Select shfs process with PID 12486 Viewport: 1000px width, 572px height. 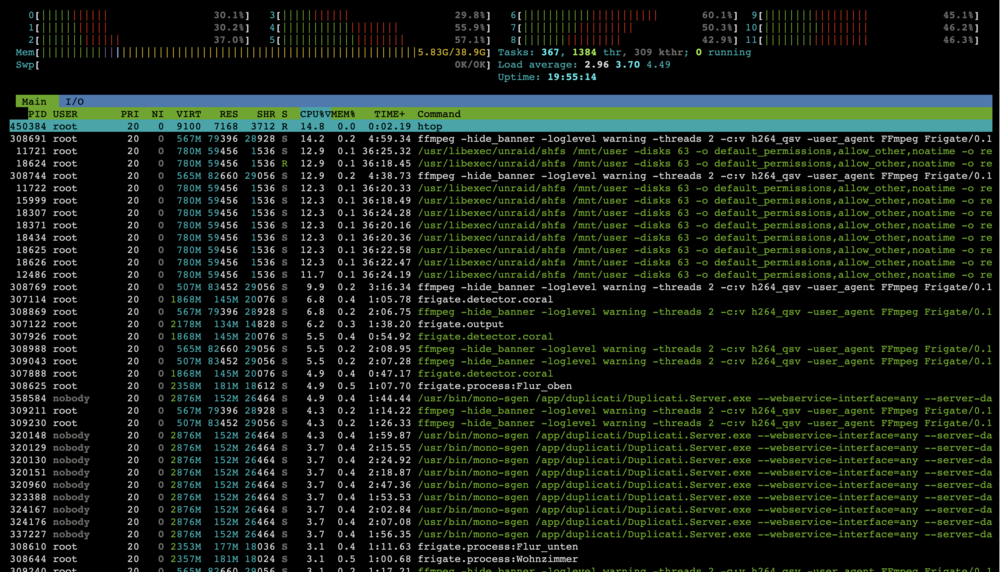(x=501, y=275)
